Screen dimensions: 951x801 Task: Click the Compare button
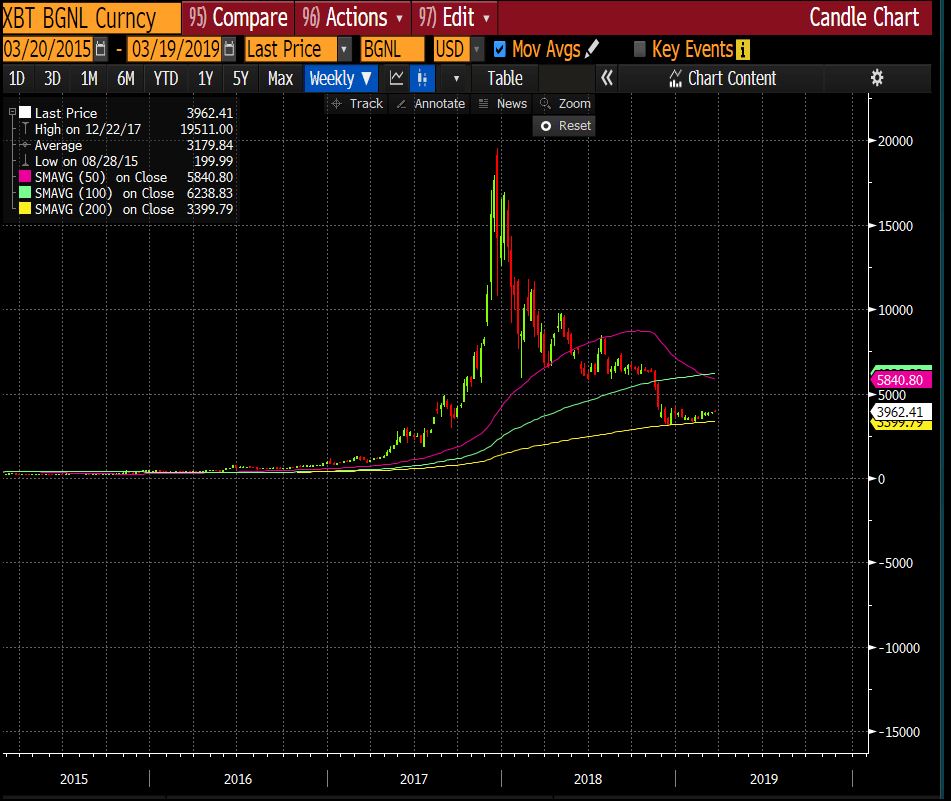coord(238,17)
